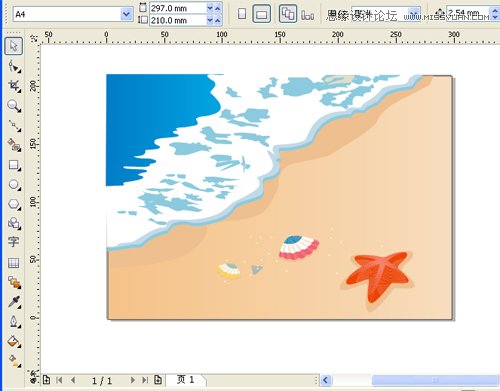Set page to landscape orientation
Image resolution: width=500 pixels, height=391 pixels.
(x=262, y=14)
